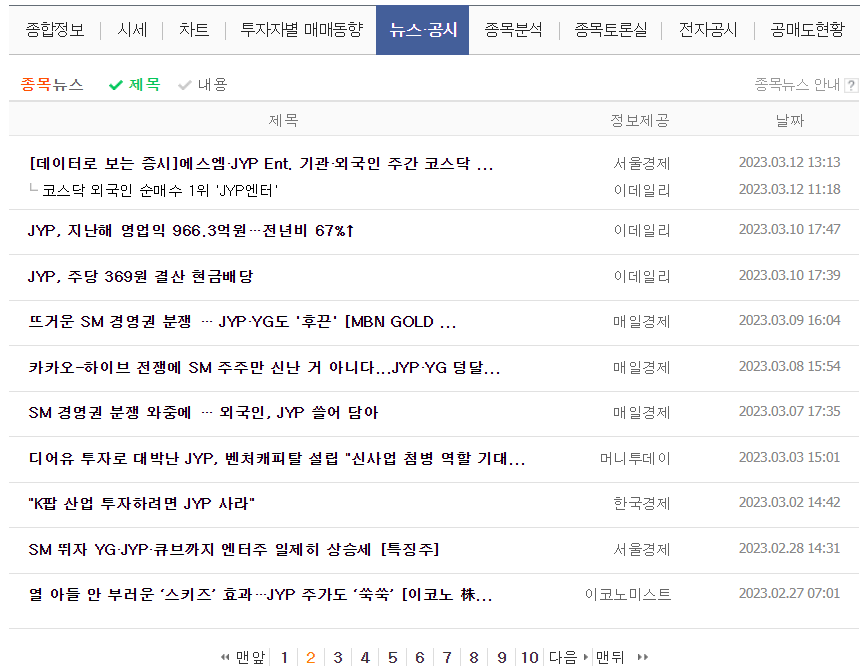Open the 차트 tab
The image size is (863, 672).
pyautogui.click(x=194, y=30)
